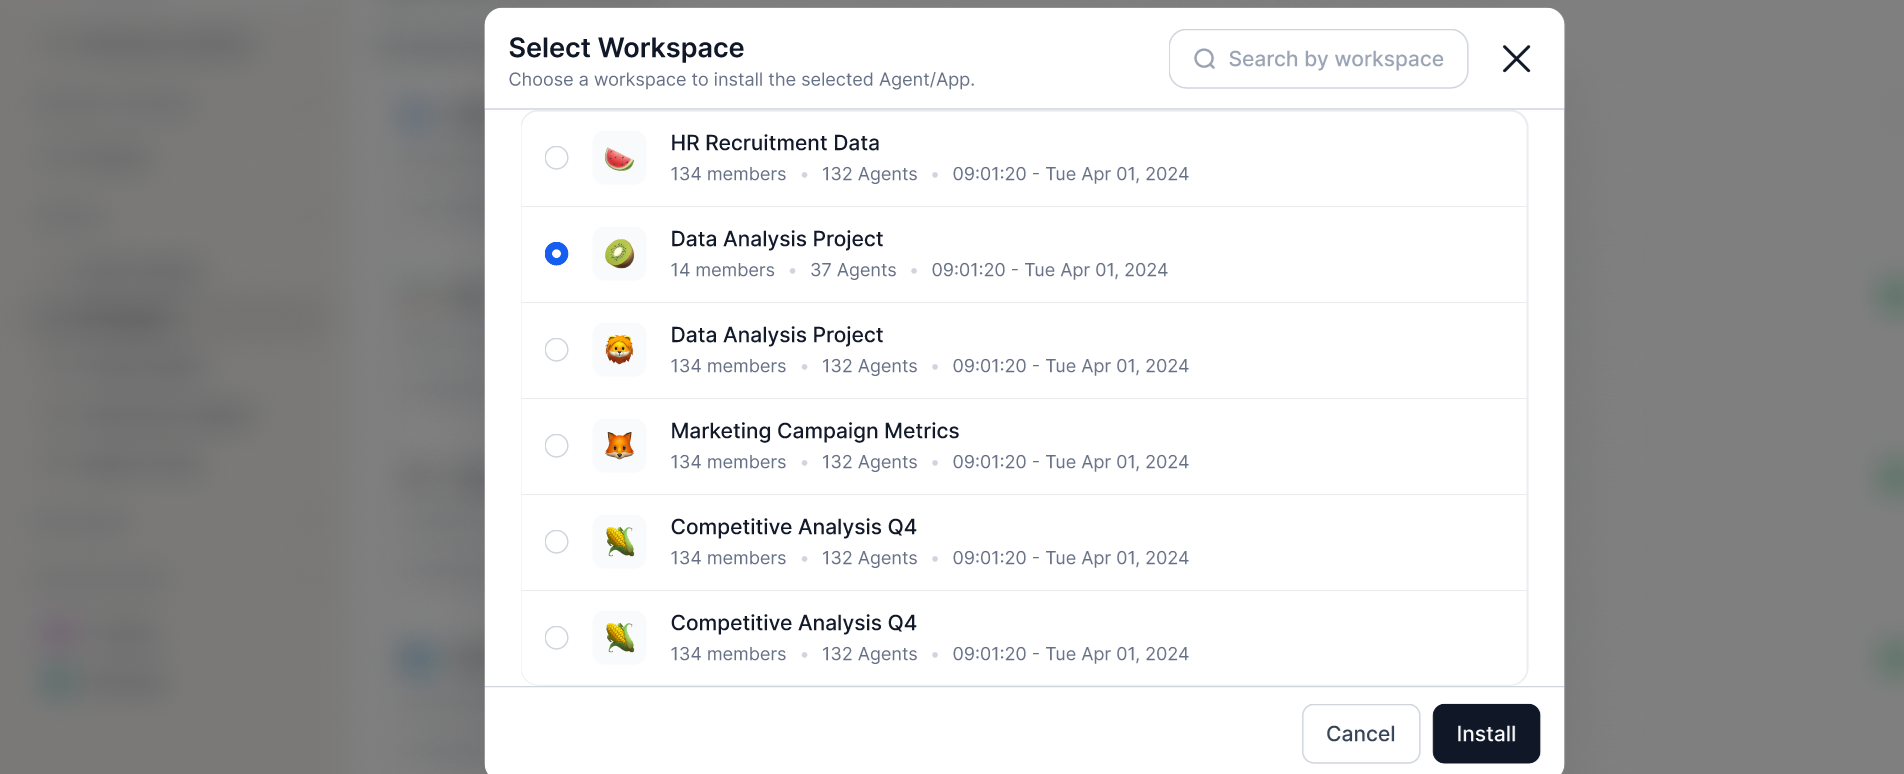Open the Marketing Campaign Metrics workspace title
The image size is (1904, 774).
click(814, 431)
